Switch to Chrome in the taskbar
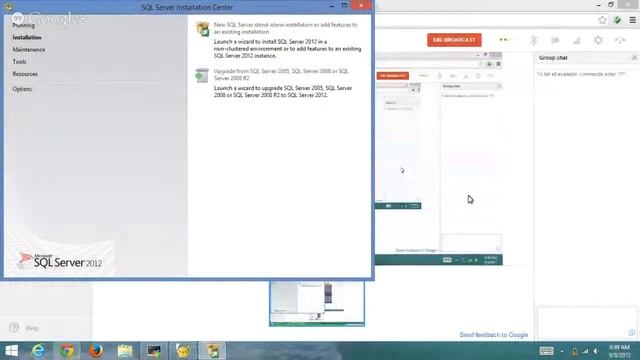640x360 pixels. (67, 351)
